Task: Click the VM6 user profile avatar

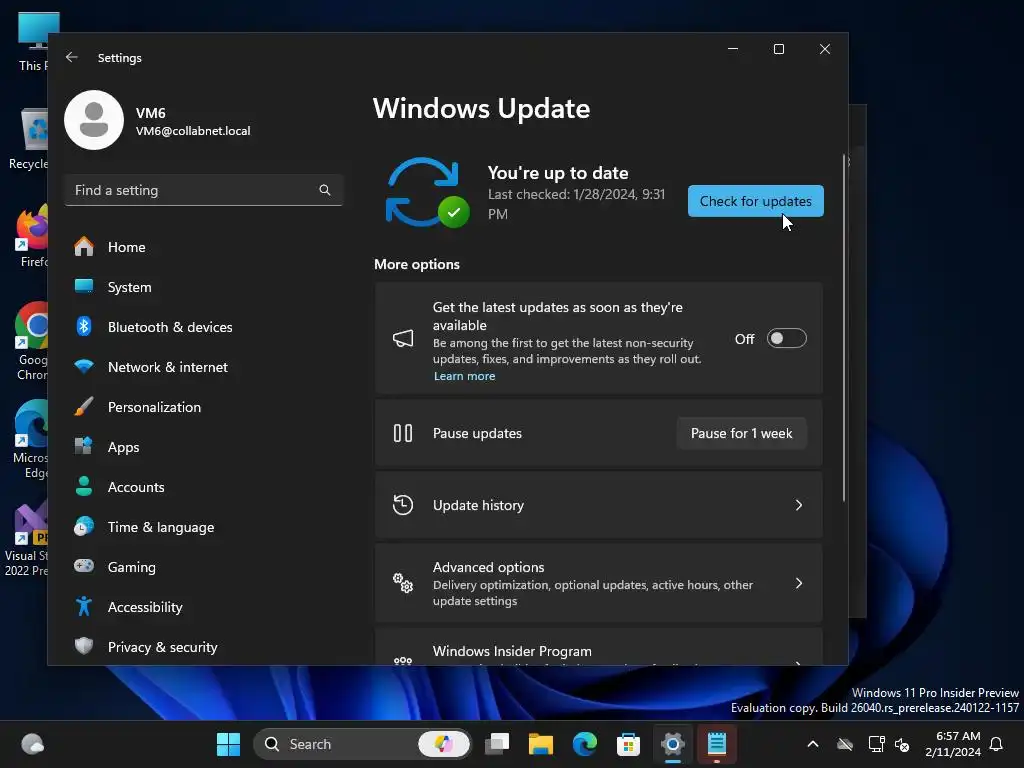Action: (x=94, y=120)
